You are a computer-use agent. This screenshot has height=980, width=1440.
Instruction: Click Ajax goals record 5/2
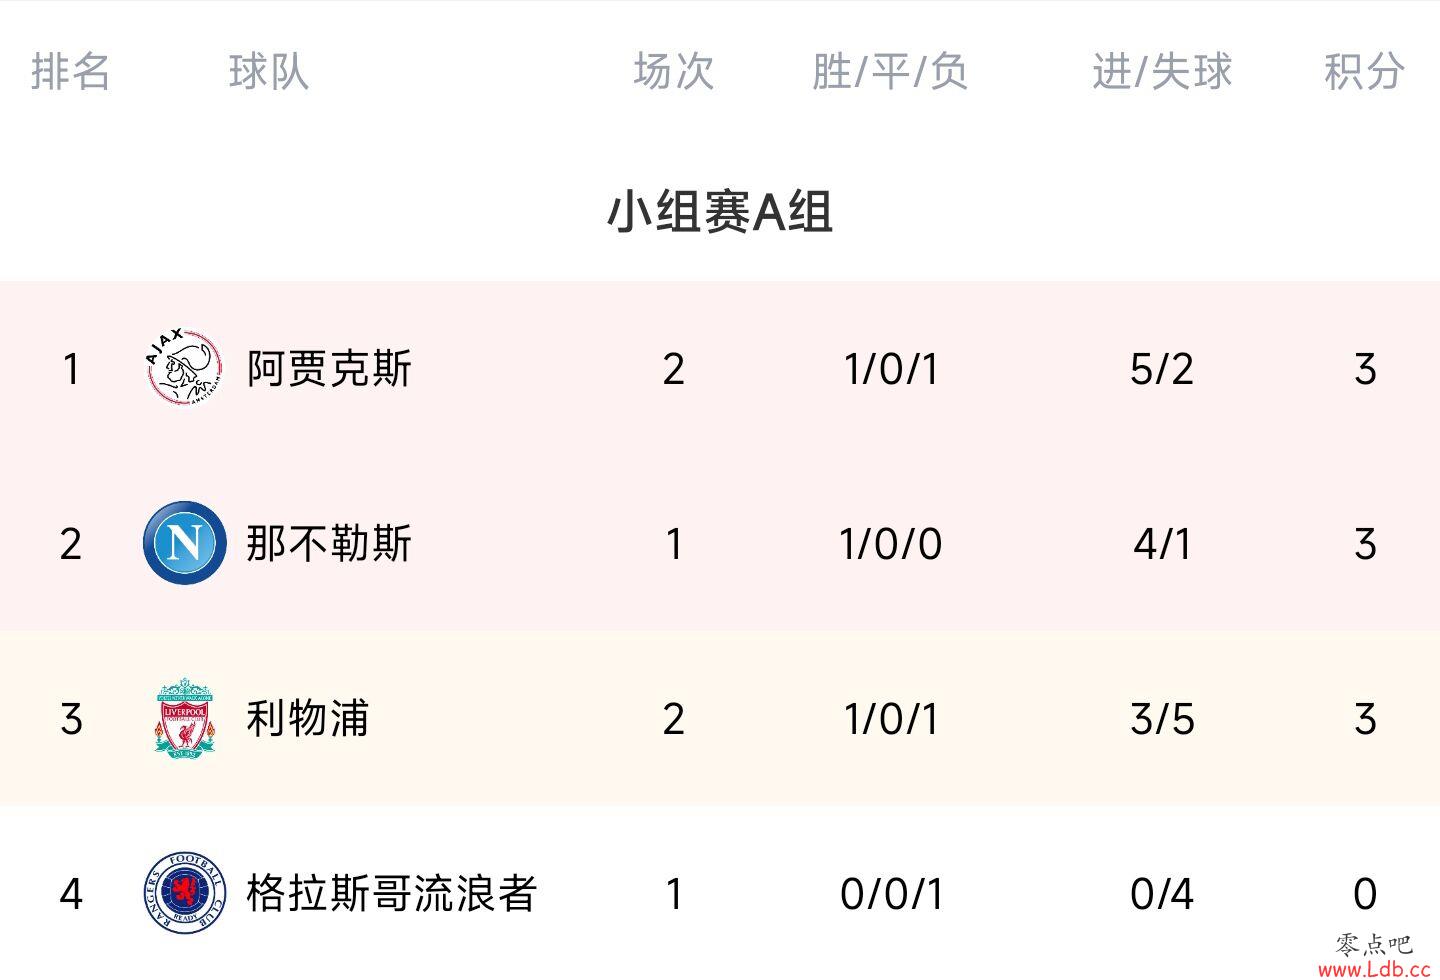pos(1162,369)
